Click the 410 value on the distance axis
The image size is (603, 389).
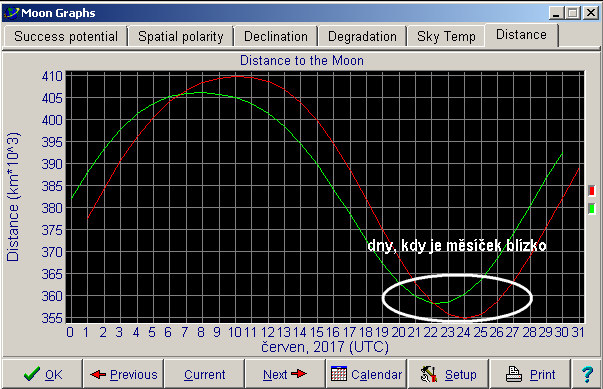[52, 76]
